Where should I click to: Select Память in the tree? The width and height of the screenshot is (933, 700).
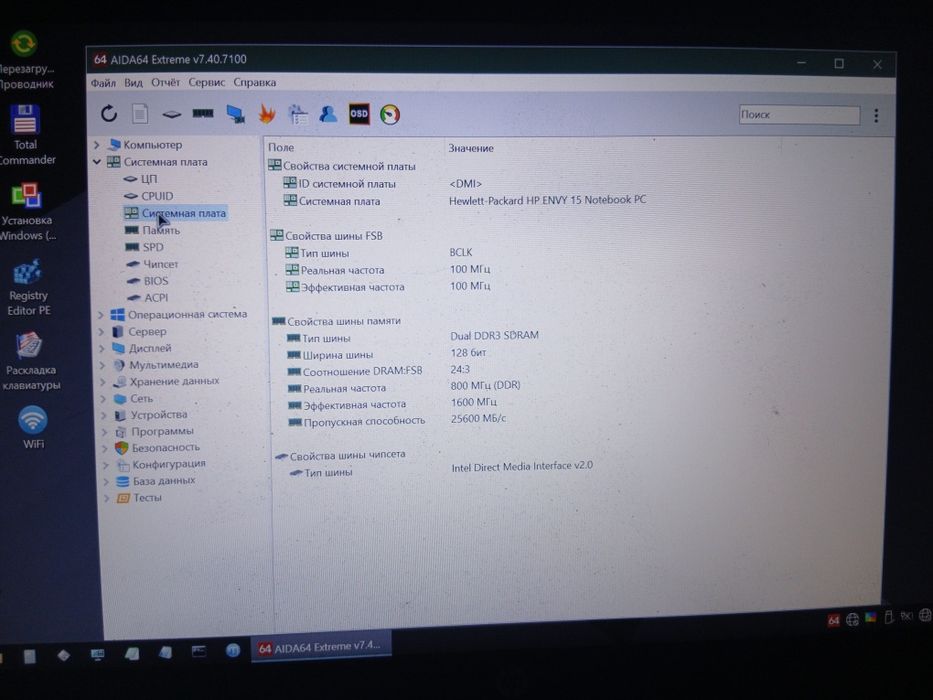tap(152, 230)
